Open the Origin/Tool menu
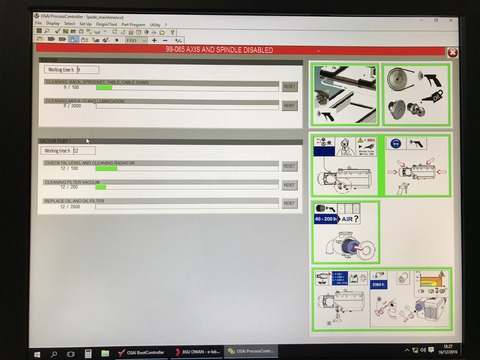This screenshot has height=360, width=480. [106, 24]
